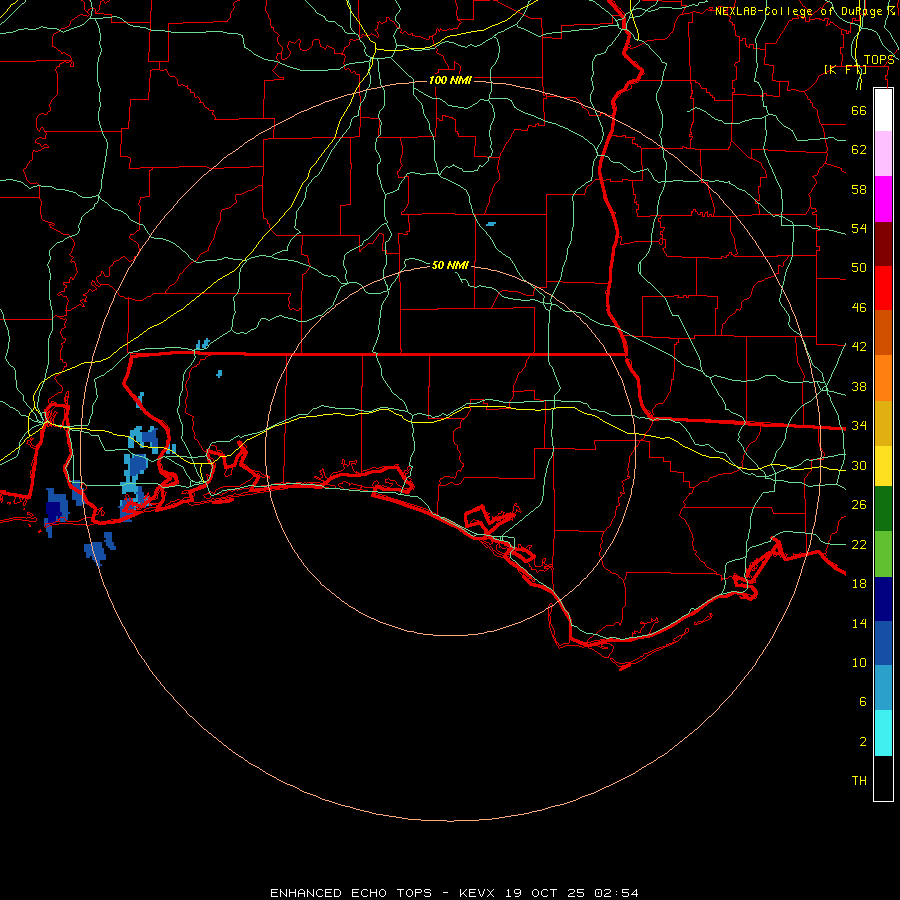Click the legend value 66
This screenshot has width=900, height=900.
point(859,110)
